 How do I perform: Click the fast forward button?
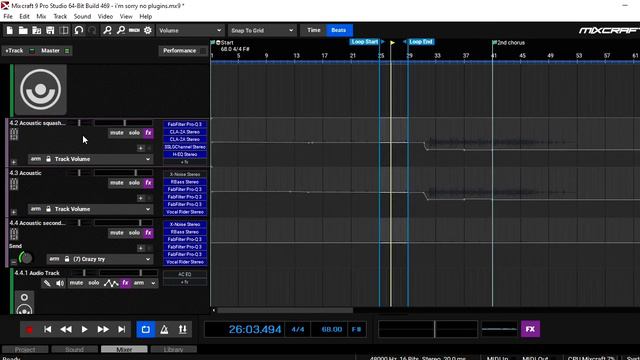pyautogui.click(x=103, y=329)
